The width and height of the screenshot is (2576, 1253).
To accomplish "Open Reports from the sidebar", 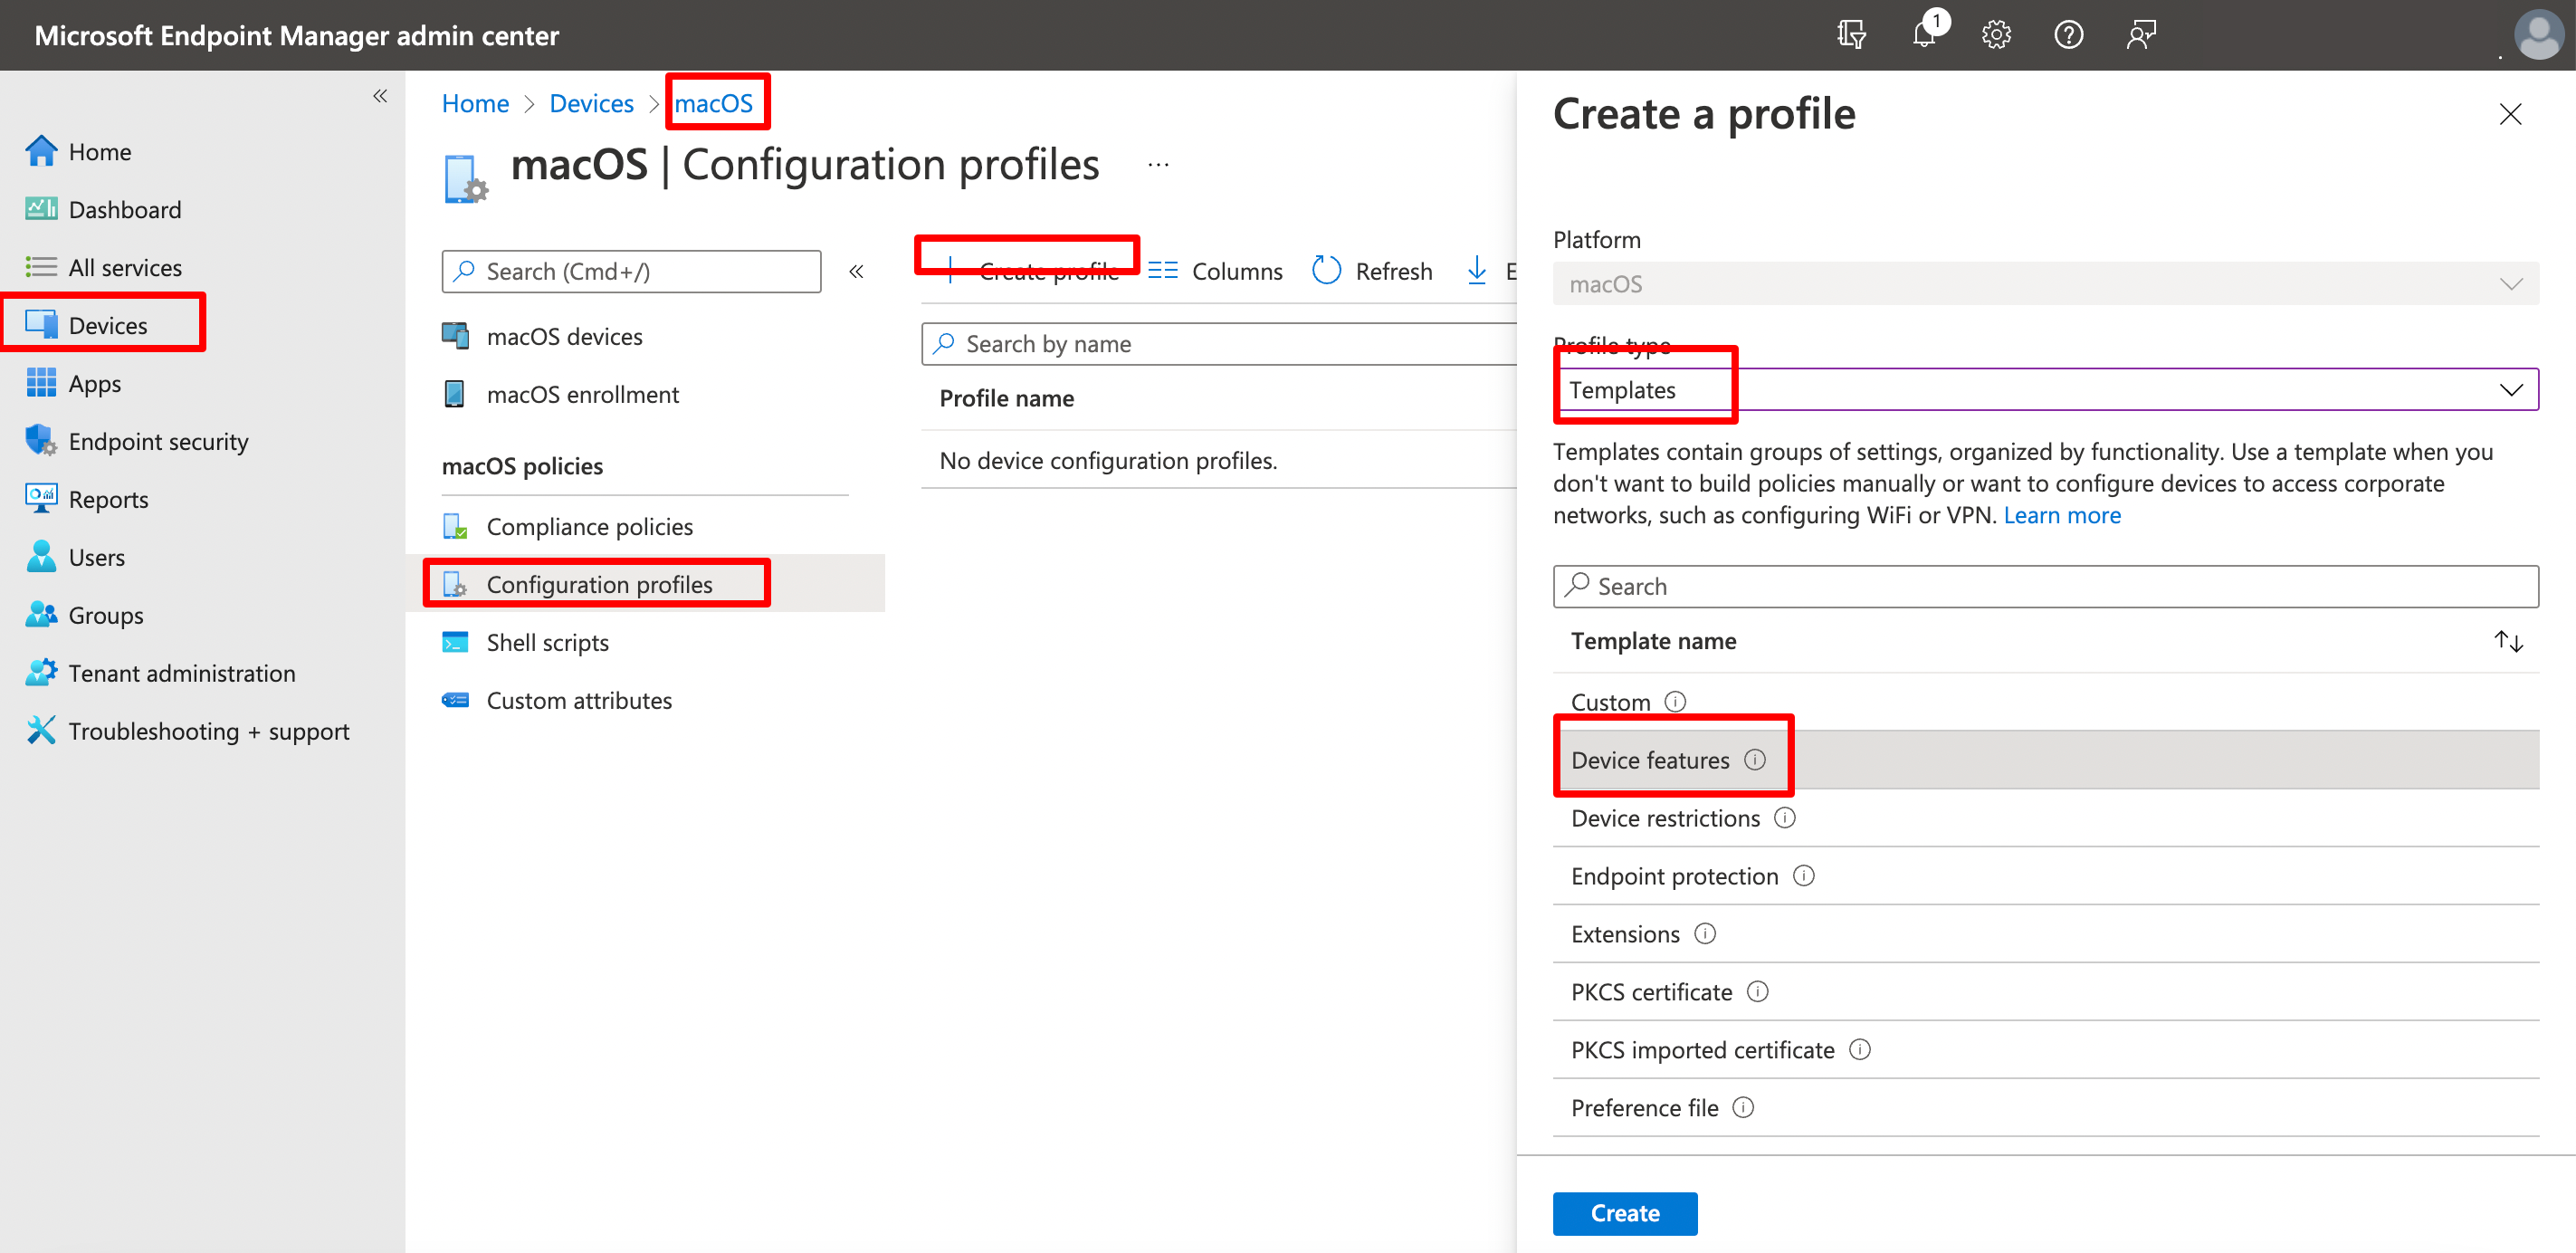I will pos(108,498).
